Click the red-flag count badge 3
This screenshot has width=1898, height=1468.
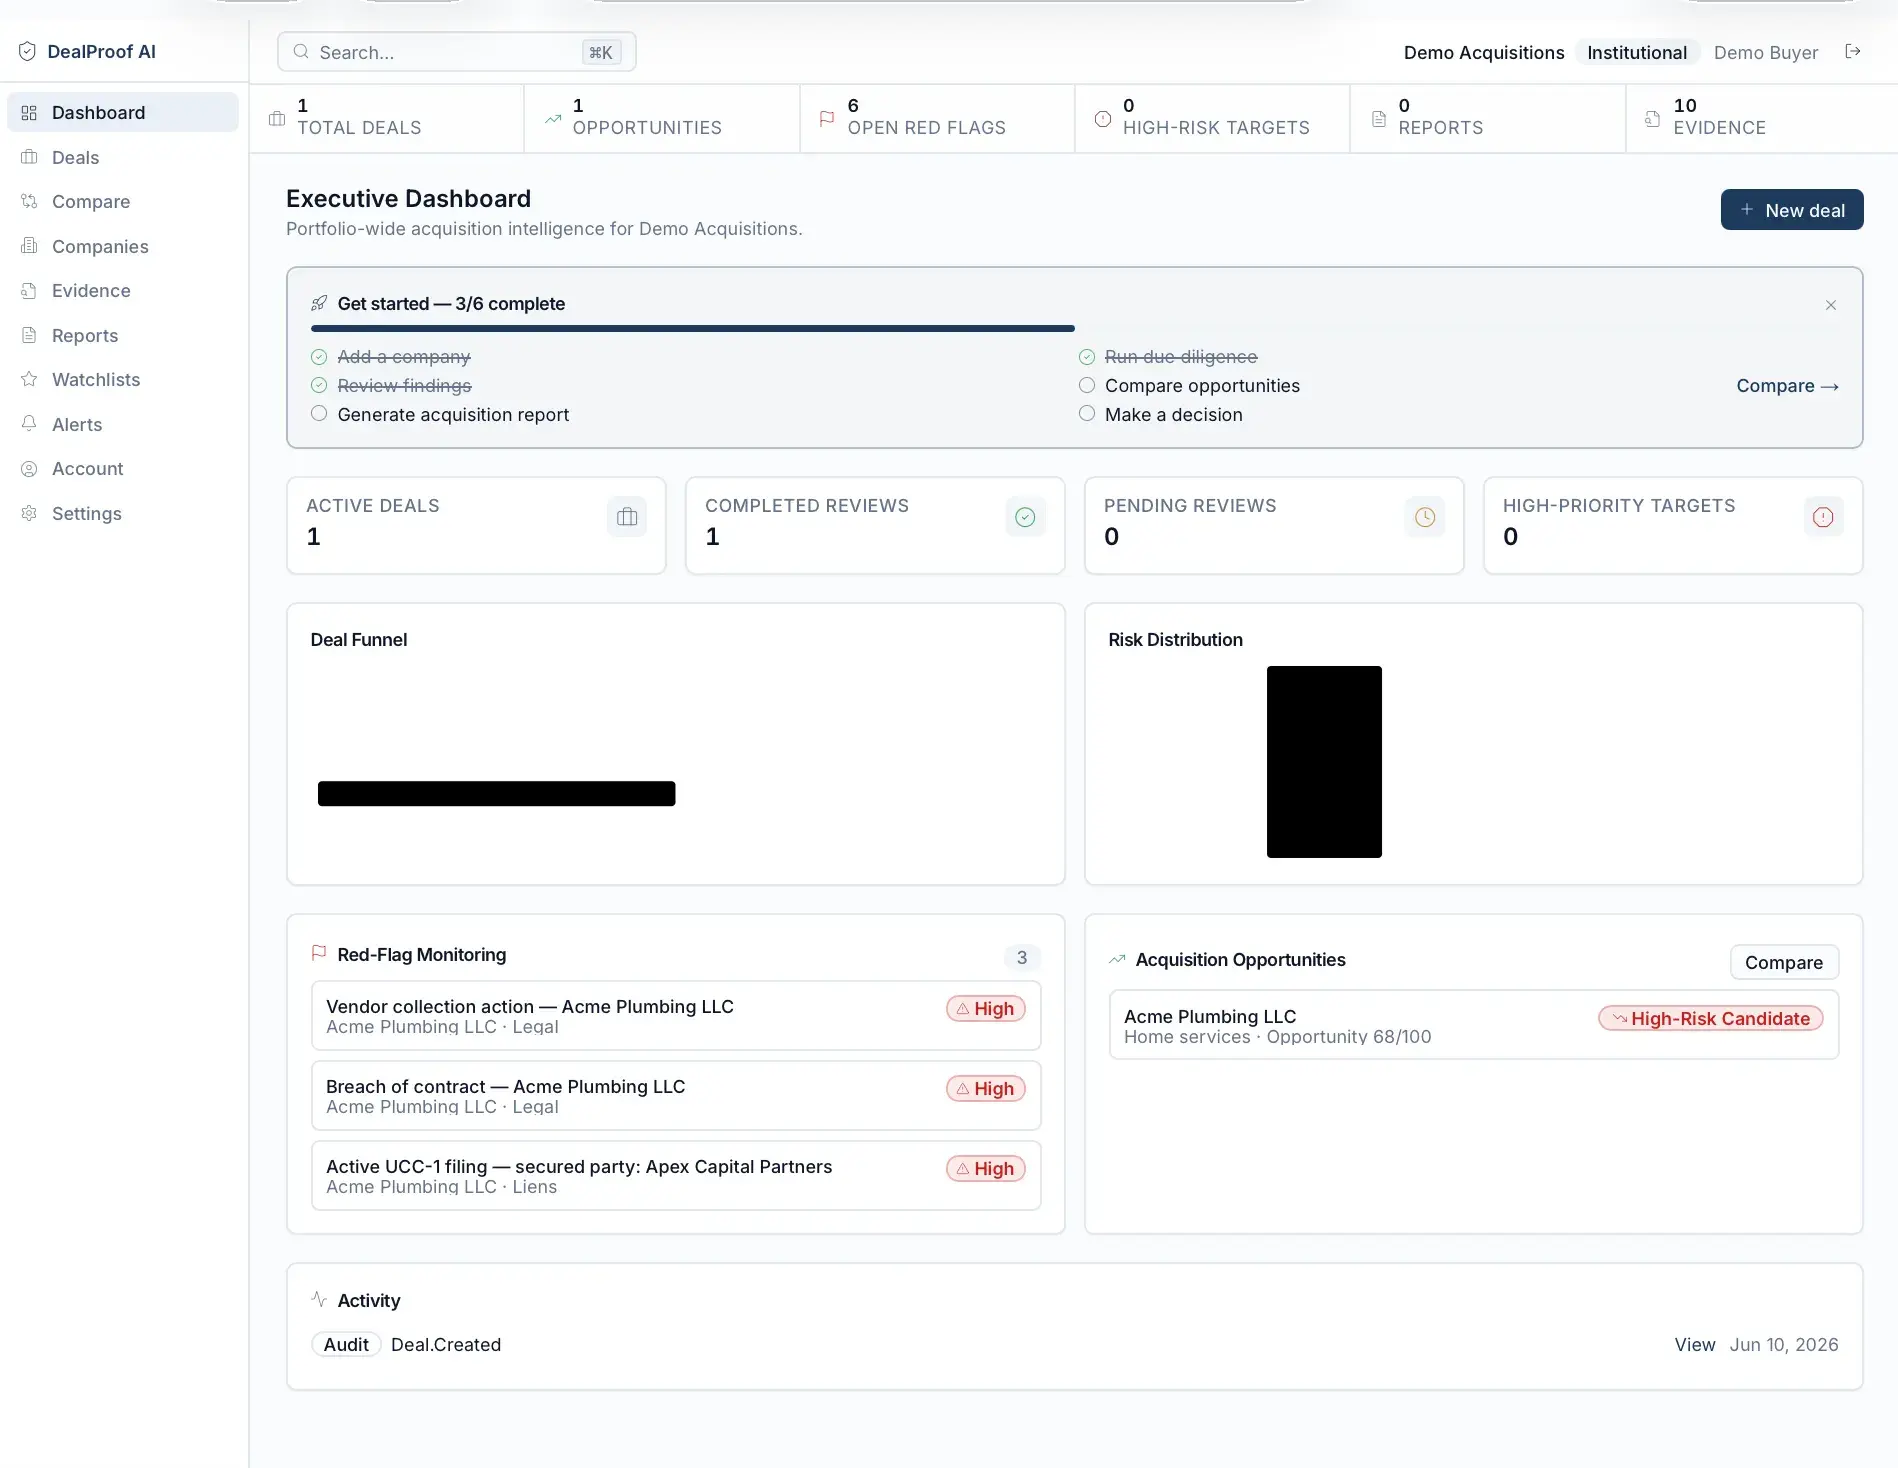(1022, 957)
